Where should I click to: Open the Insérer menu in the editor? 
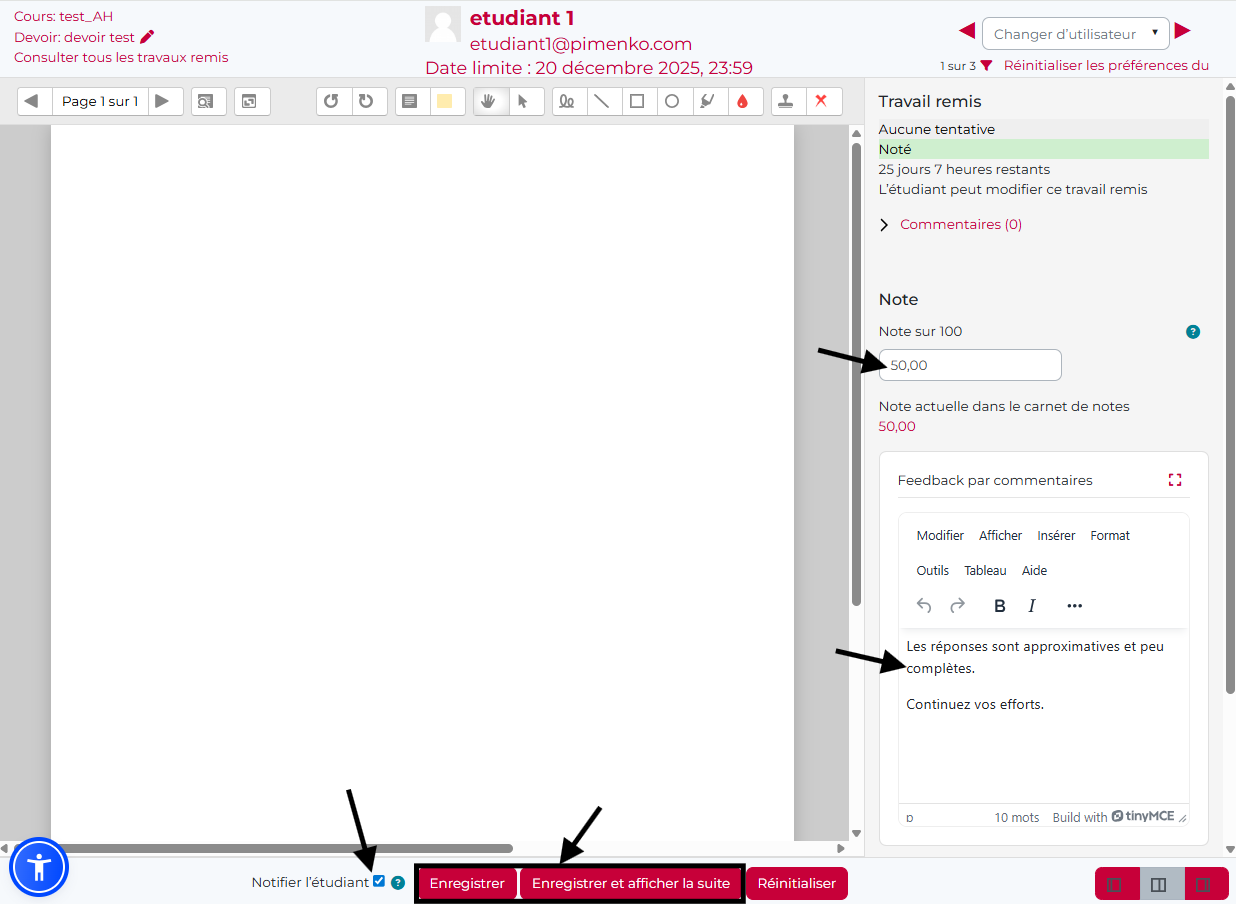click(1056, 536)
